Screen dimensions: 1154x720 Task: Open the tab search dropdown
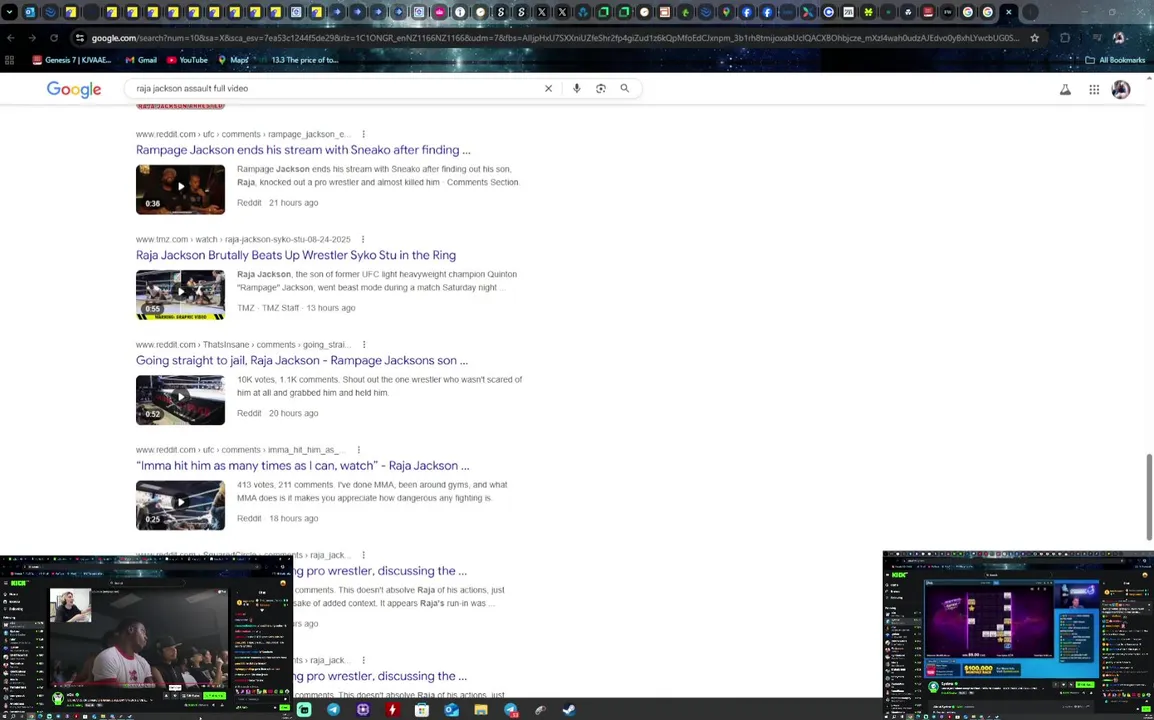[10, 12]
